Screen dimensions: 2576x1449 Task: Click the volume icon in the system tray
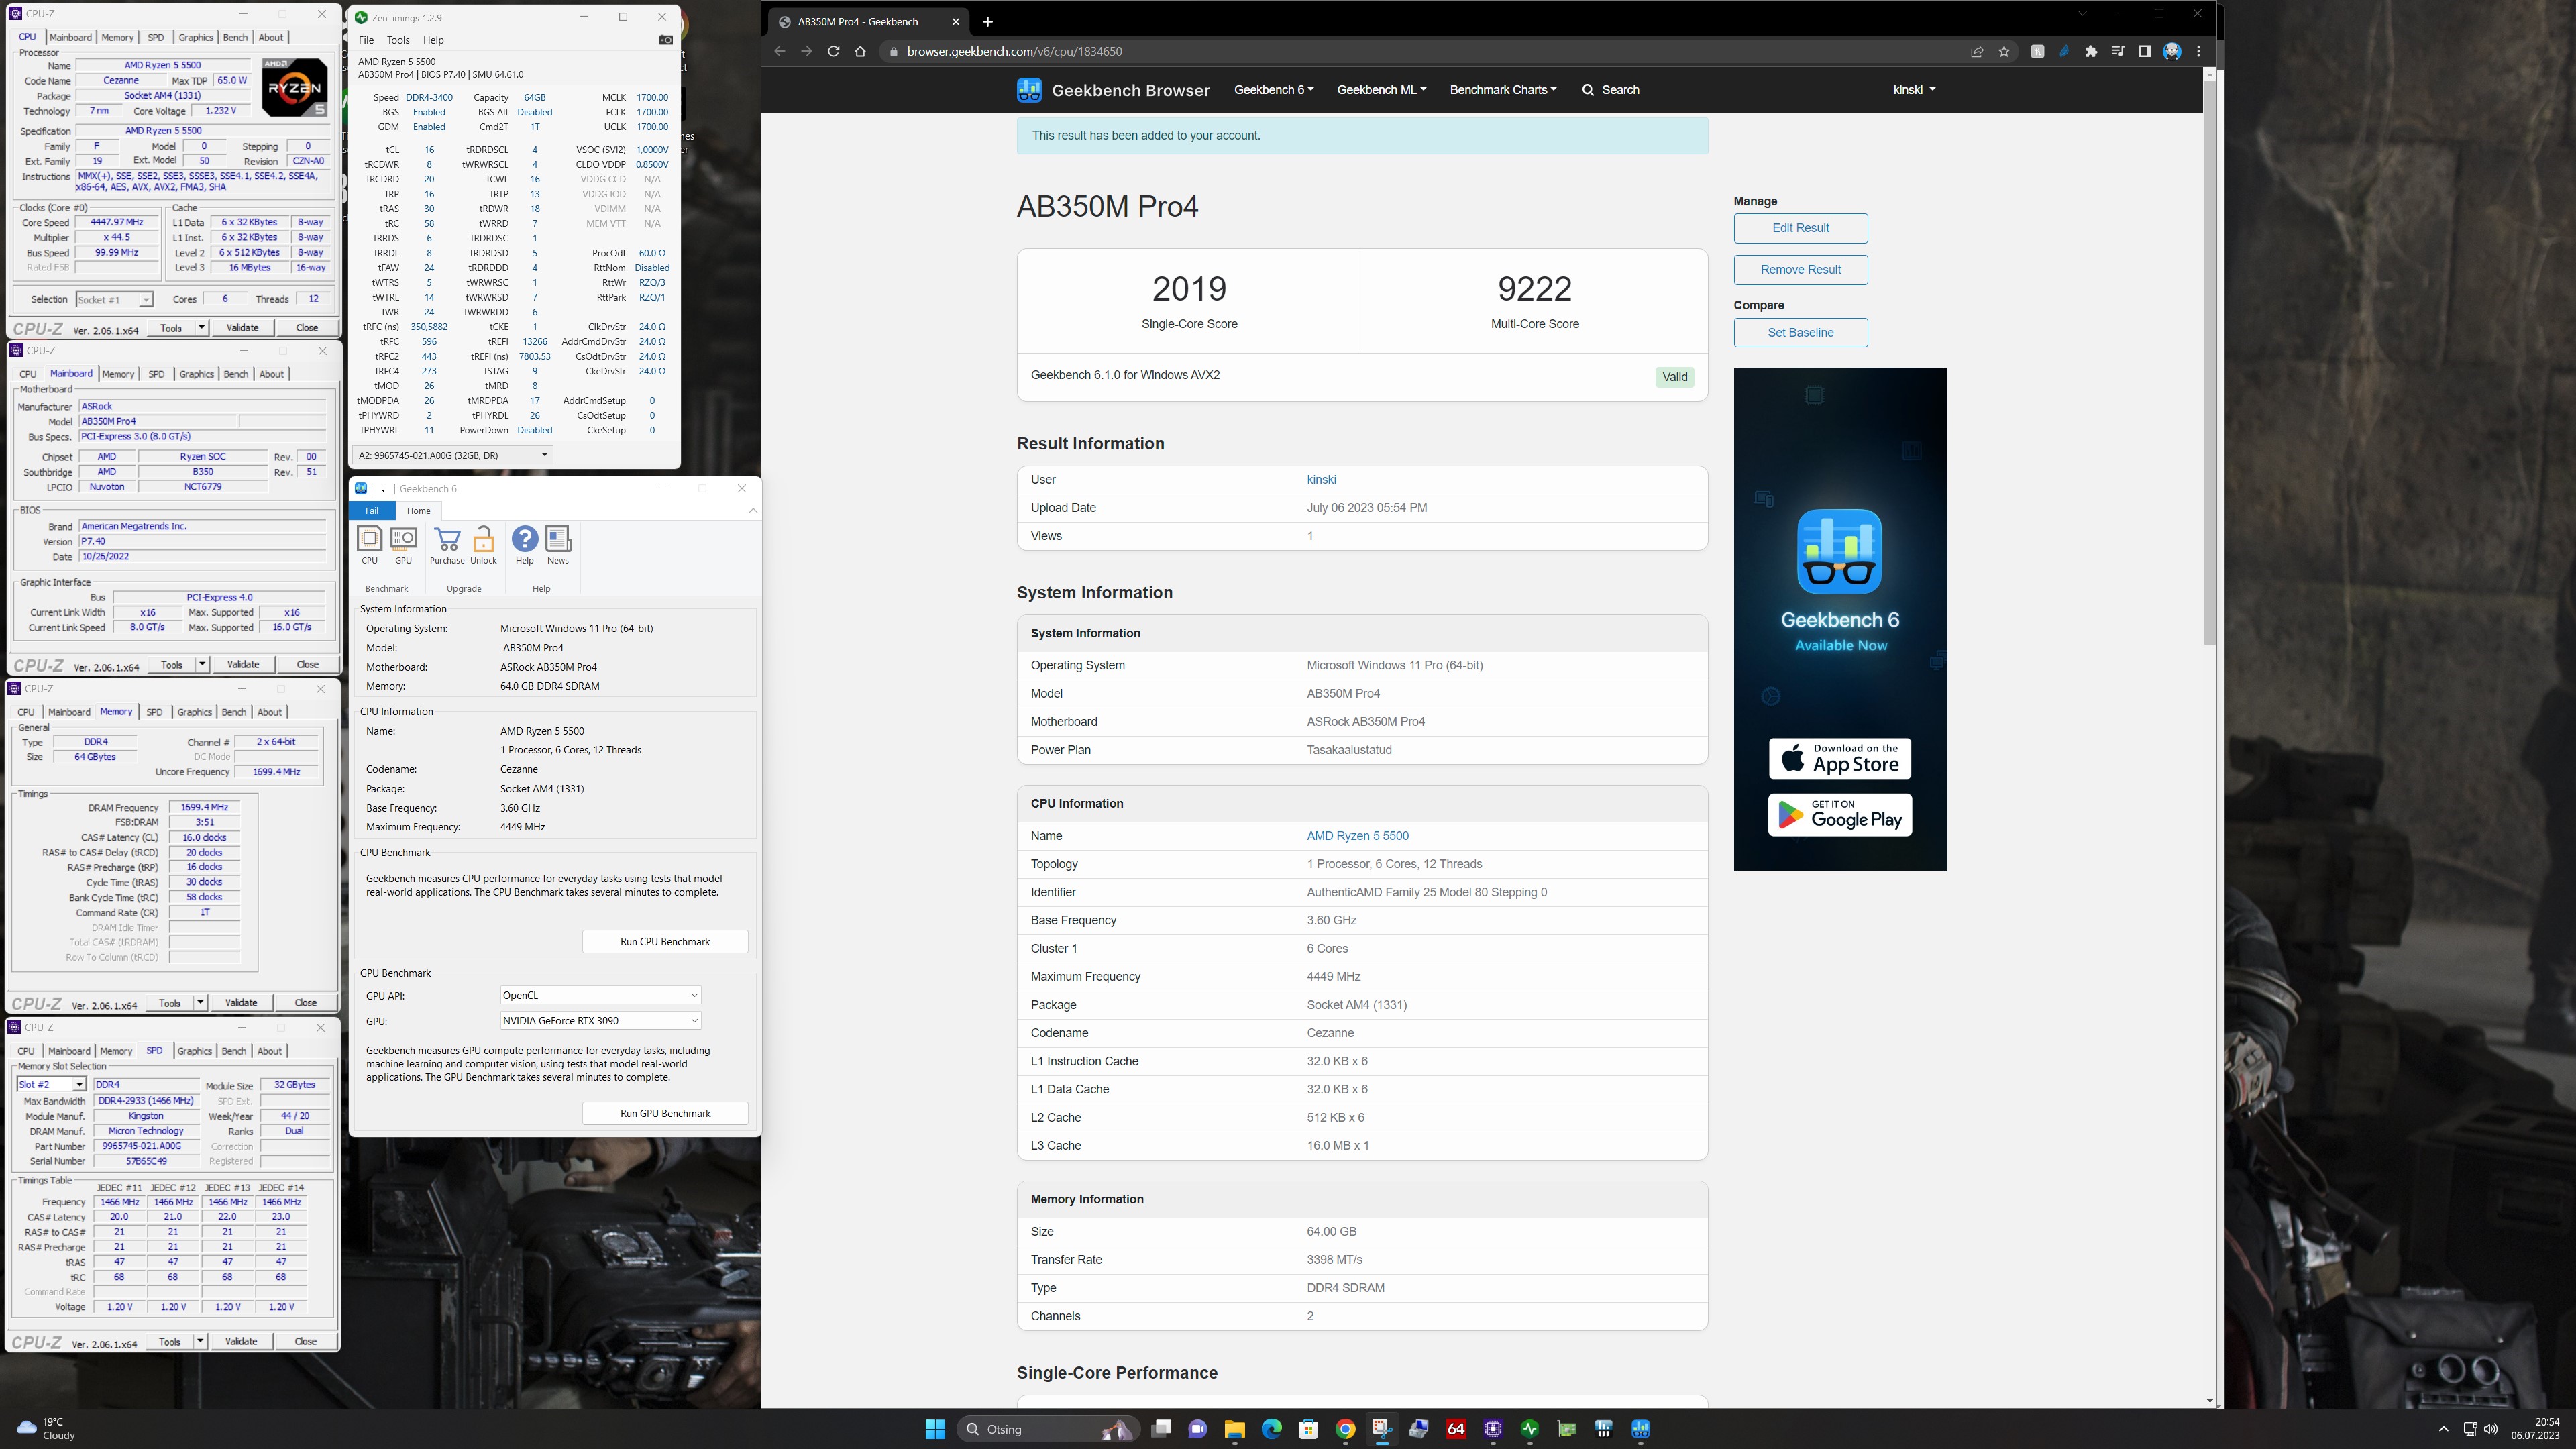pos(2491,1429)
